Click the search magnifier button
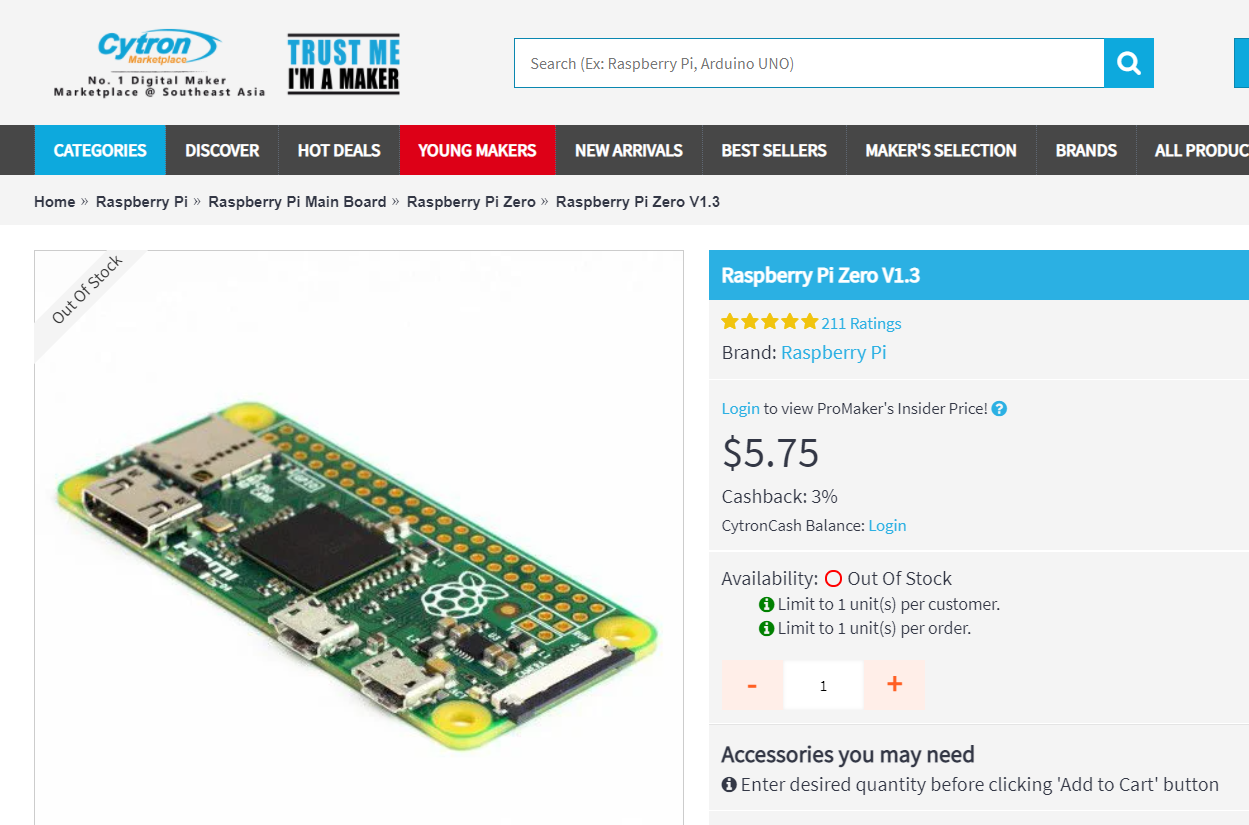 click(1129, 63)
